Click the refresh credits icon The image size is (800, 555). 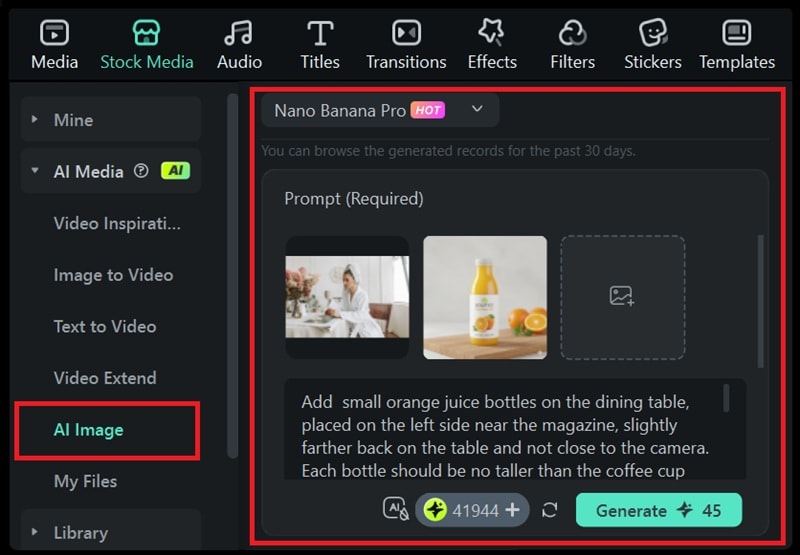click(x=549, y=510)
